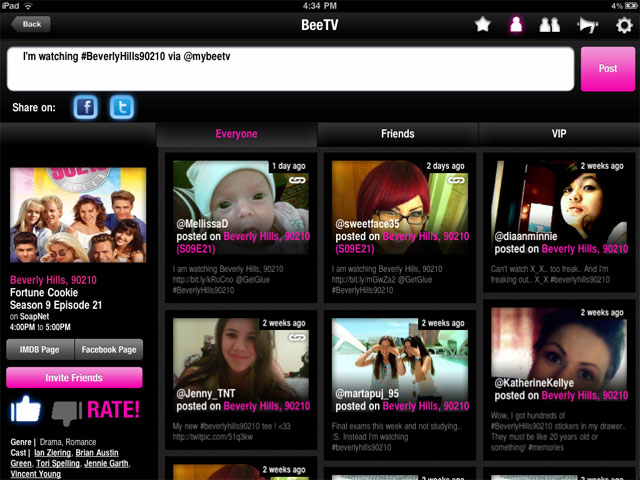Open @martapuj_95 photo
Image resolution: width=640 pixels, height=480 pixels.
[x=400, y=365]
